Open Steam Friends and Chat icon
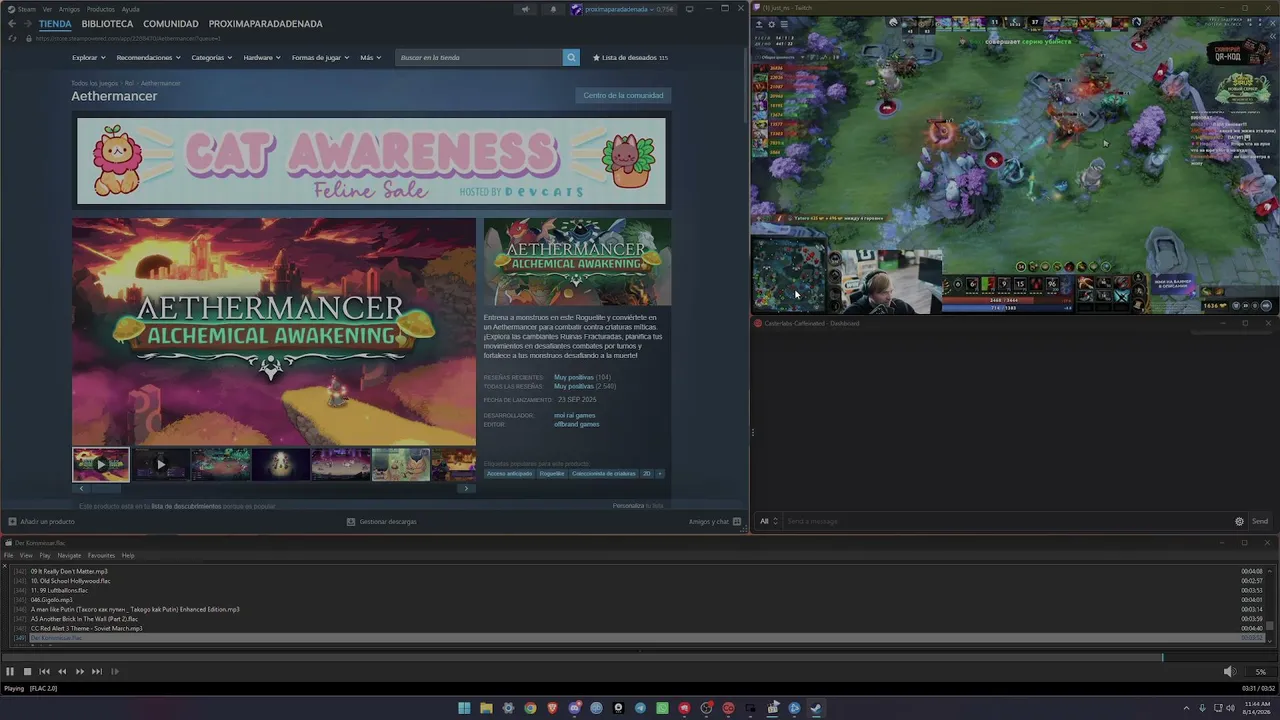 737,521
